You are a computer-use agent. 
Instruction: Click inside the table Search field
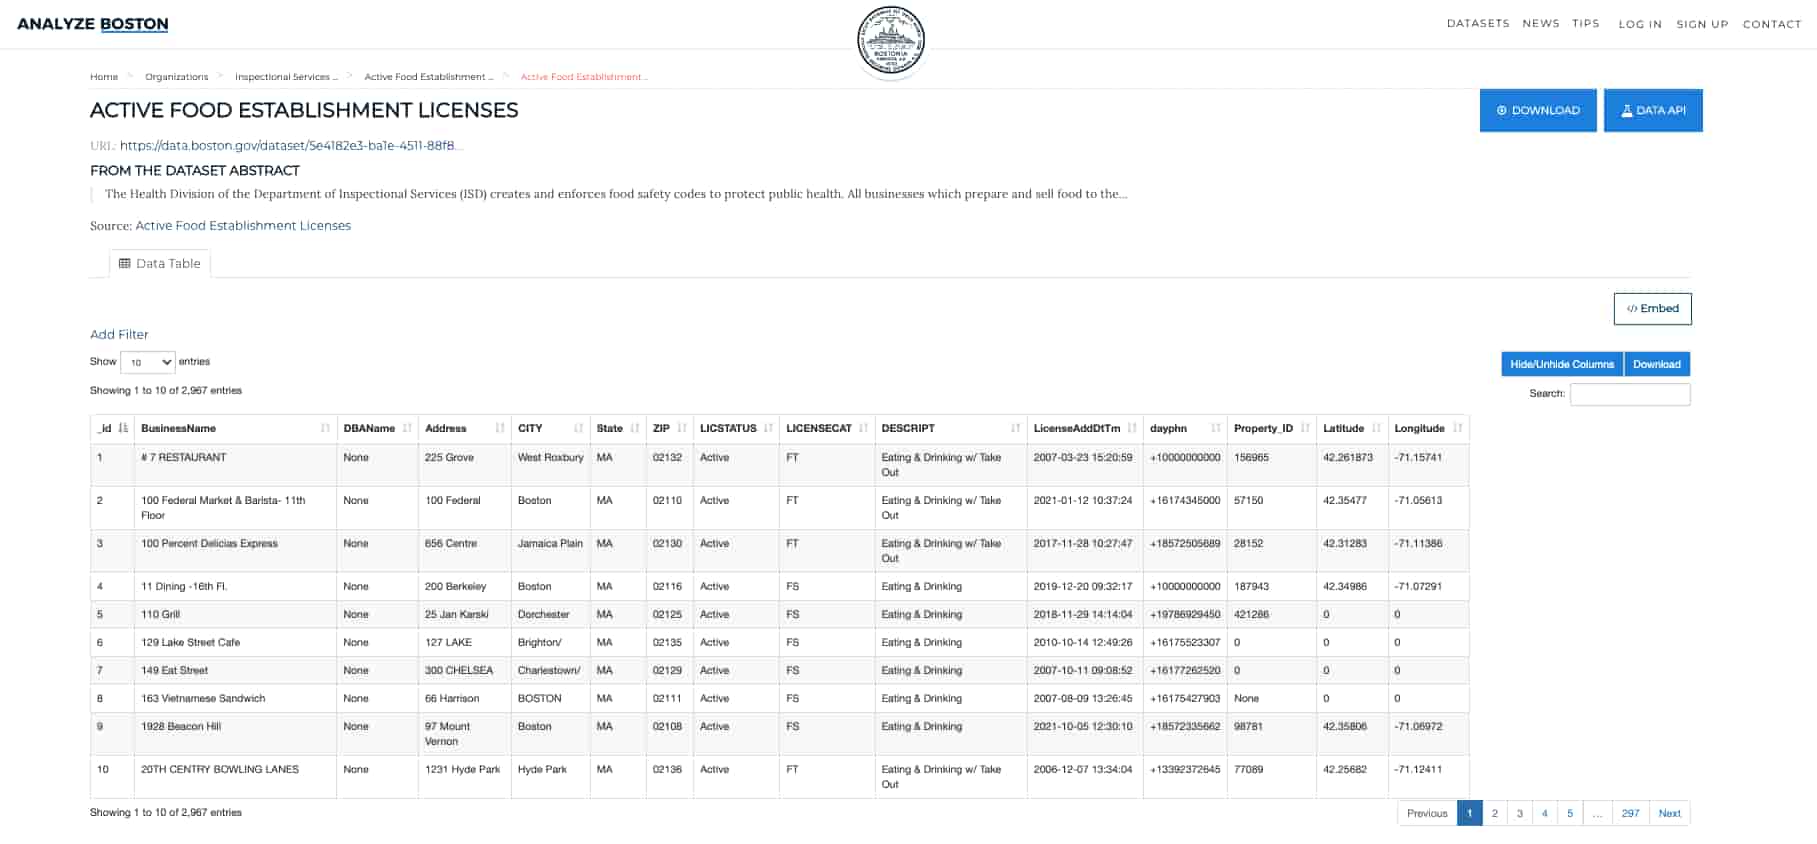point(1629,394)
